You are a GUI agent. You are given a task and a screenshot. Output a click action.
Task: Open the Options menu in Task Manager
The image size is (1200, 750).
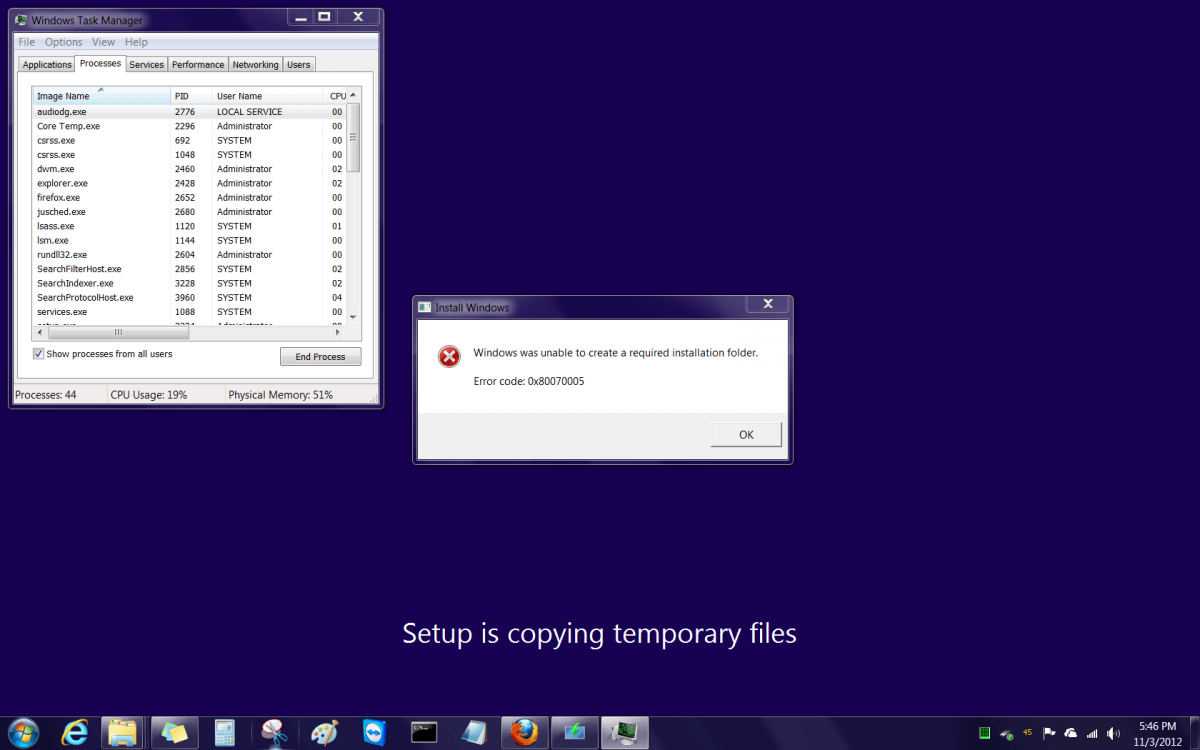tap(63, 42)
